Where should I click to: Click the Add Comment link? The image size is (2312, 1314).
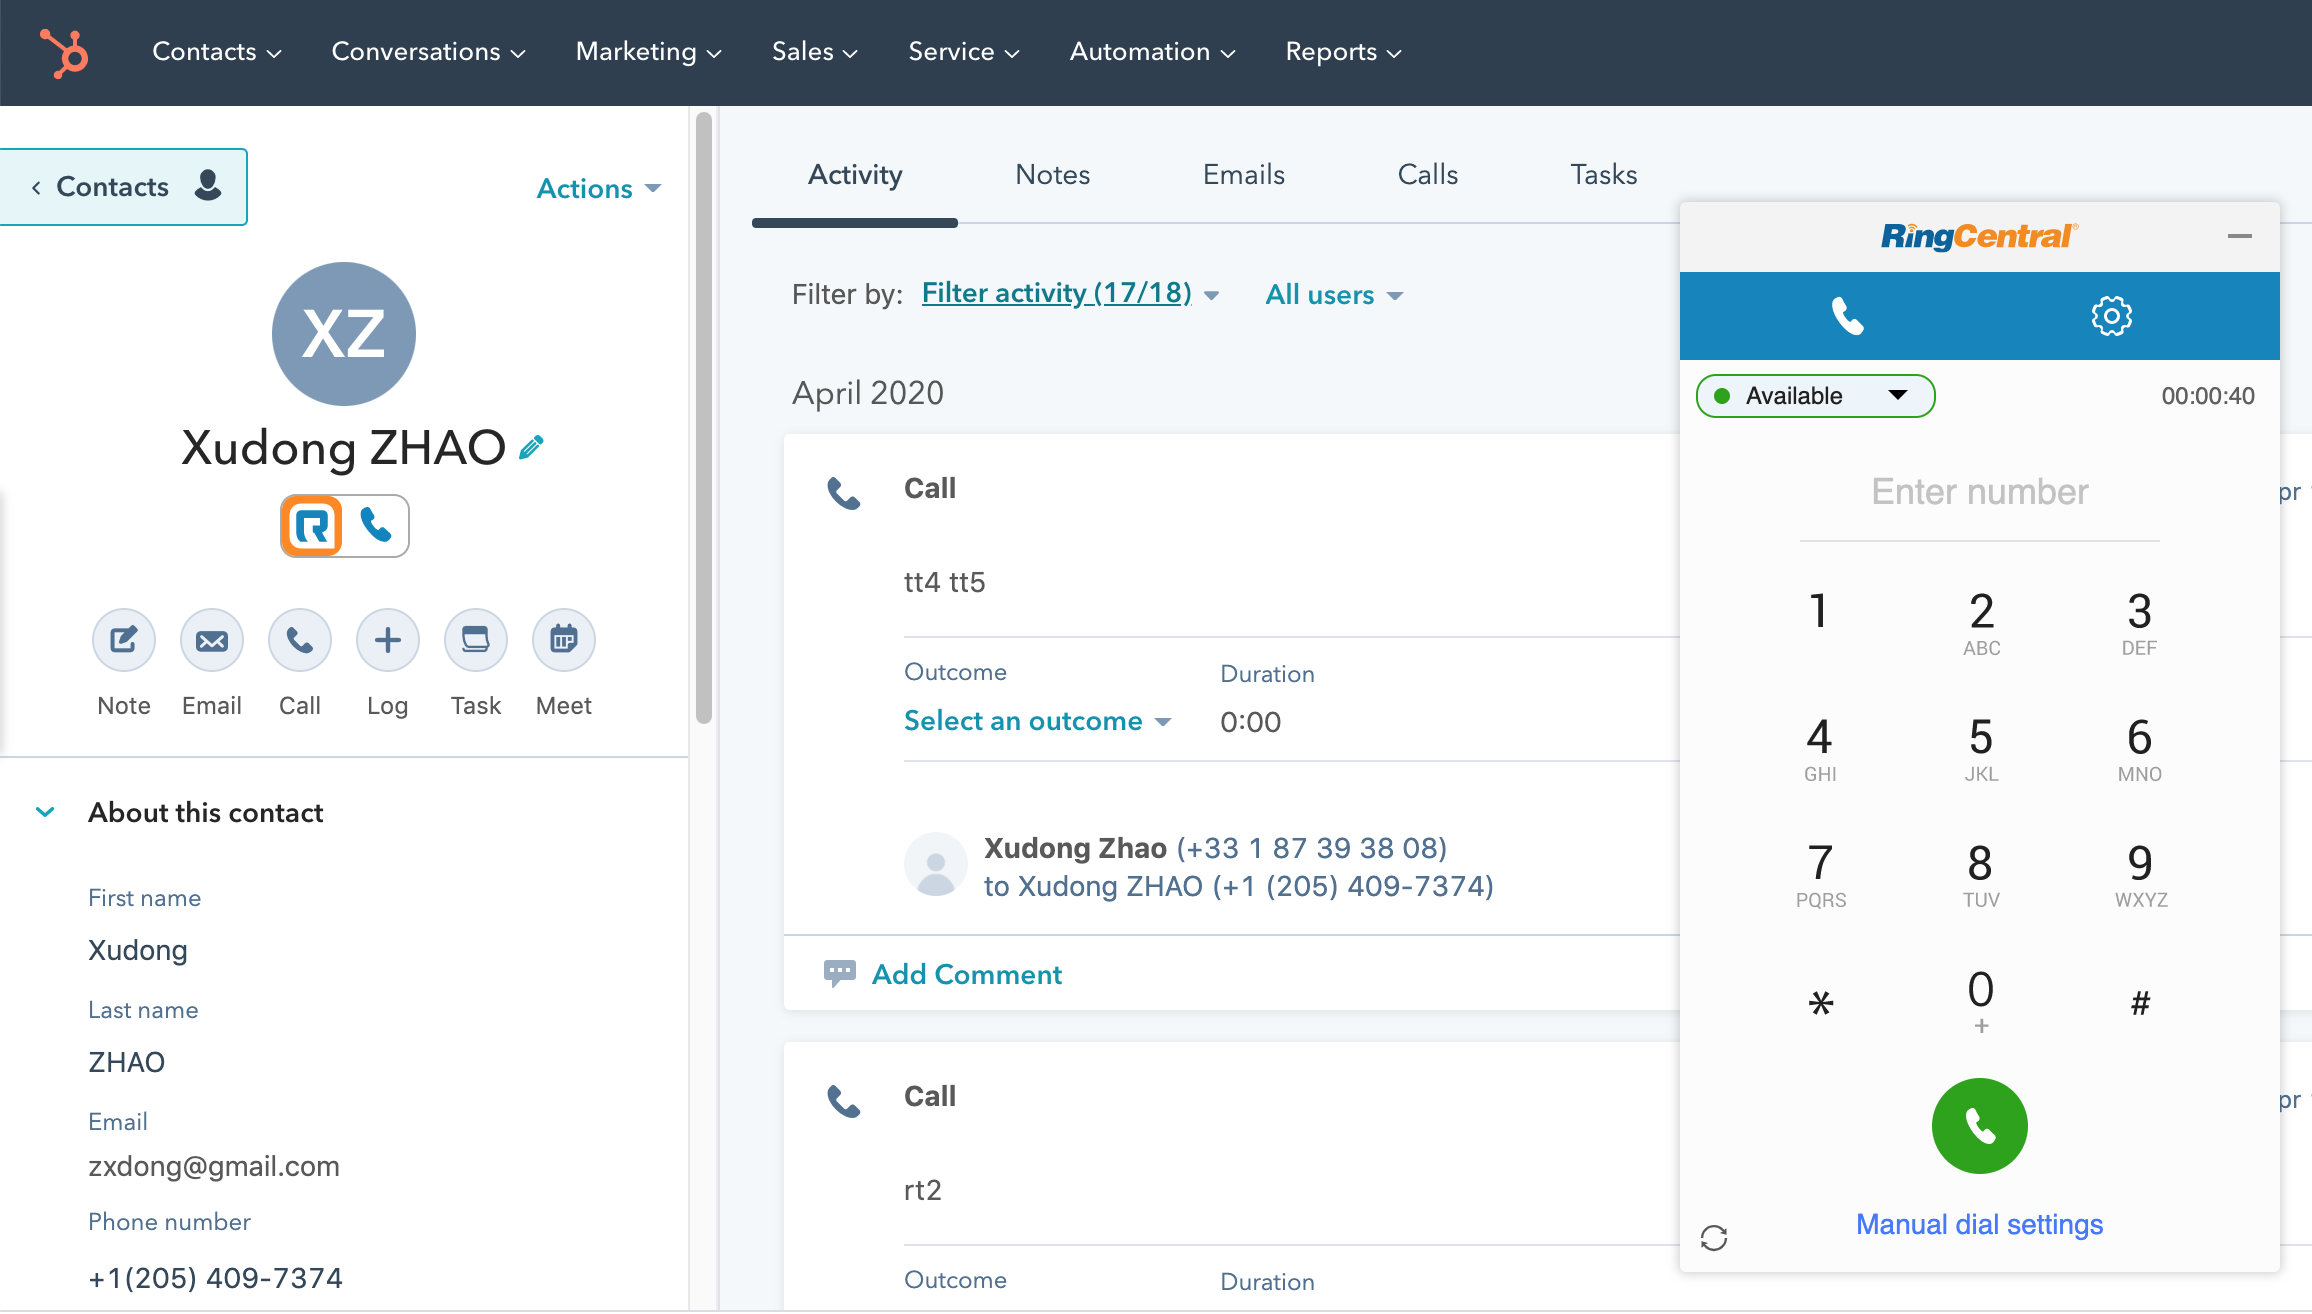coord(967,974)
